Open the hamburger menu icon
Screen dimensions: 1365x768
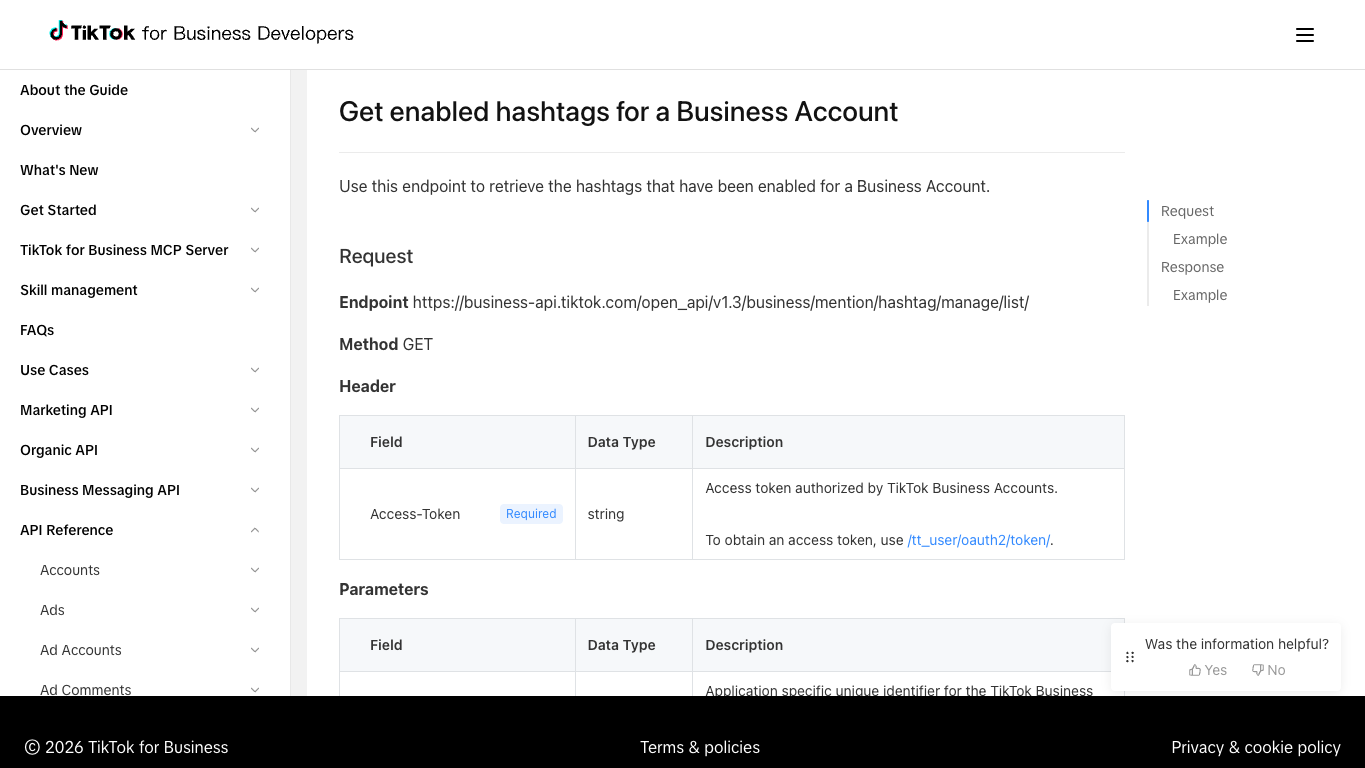coord(1304,35)
